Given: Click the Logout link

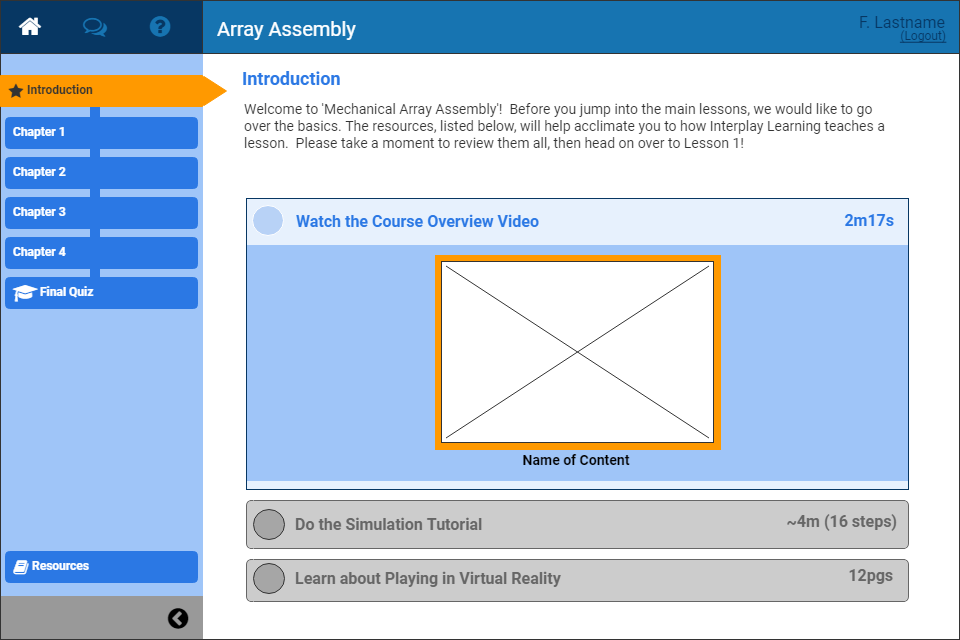Looking at the screenshot, I should 923,36.
